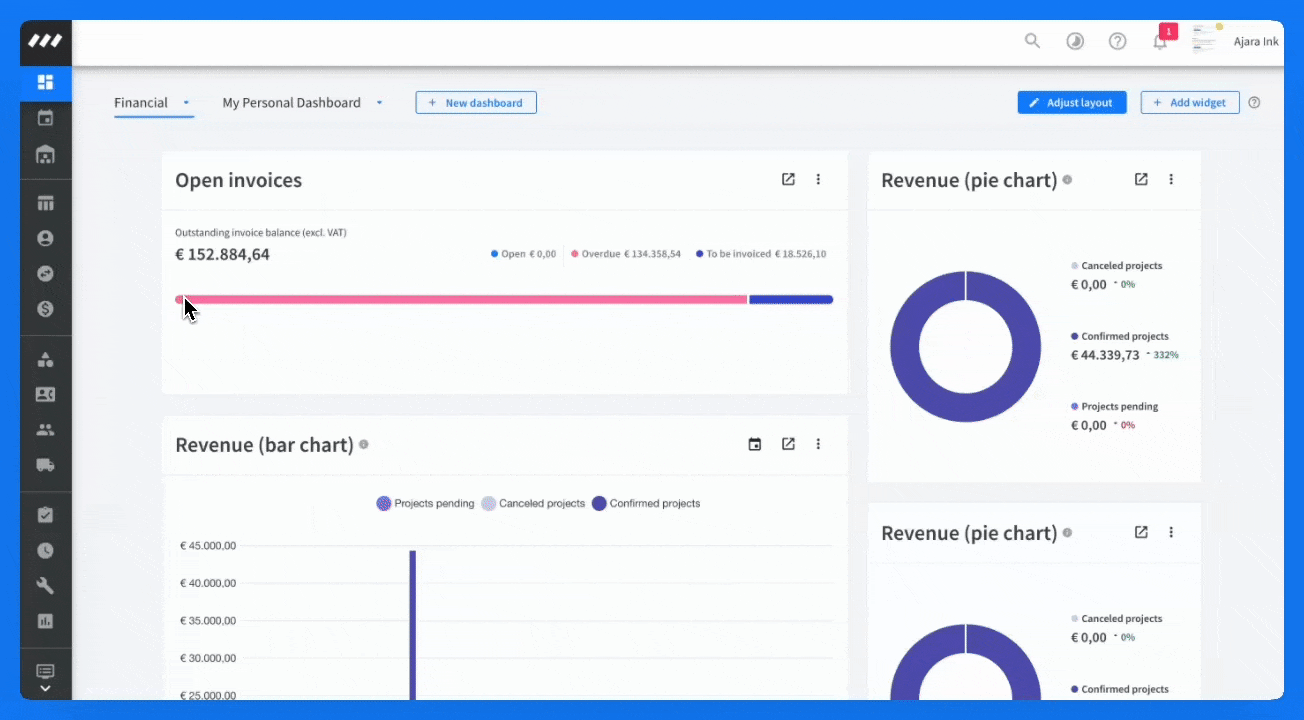Click the tall Confirmed projects bar

[412, 625]
